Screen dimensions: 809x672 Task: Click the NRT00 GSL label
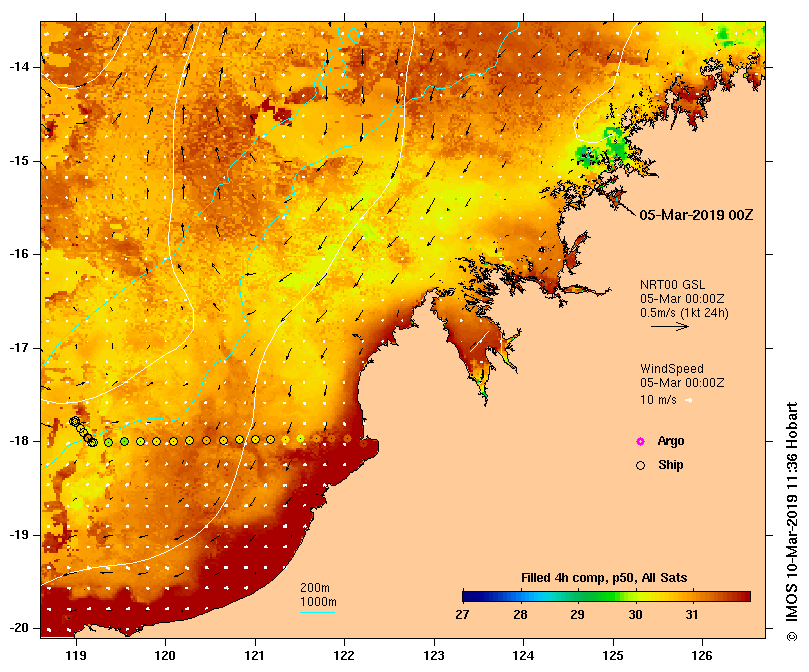pos(672,285)
